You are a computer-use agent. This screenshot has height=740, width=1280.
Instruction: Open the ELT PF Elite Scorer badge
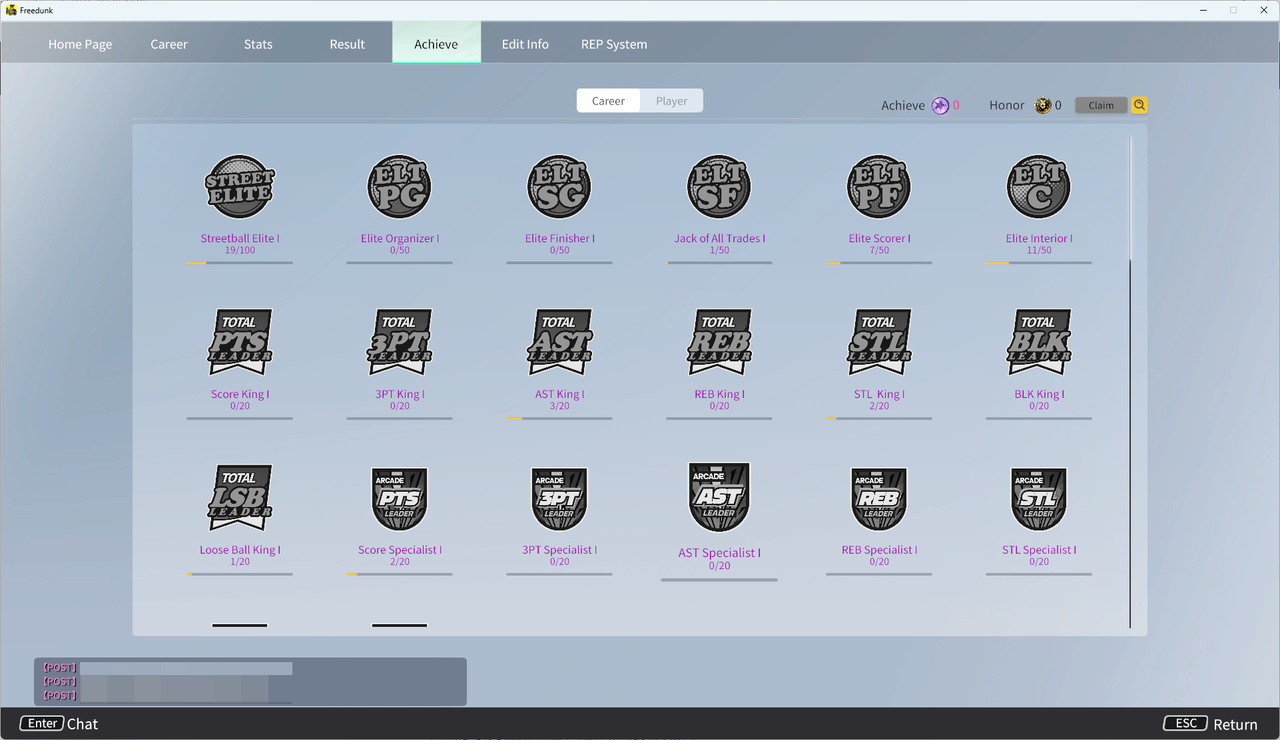pos(879,187)
